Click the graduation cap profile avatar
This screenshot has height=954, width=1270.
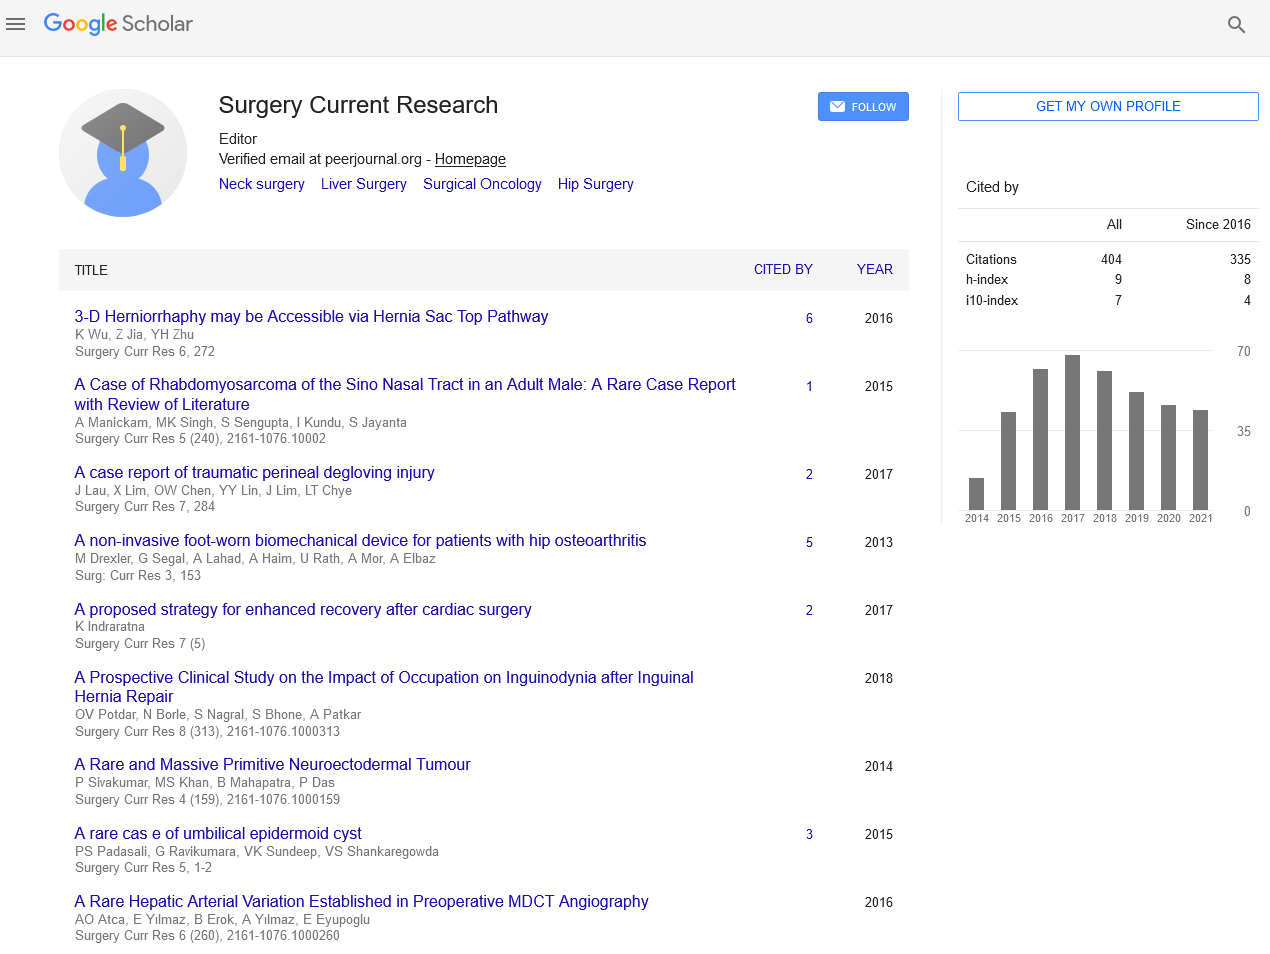pos(123,153)
